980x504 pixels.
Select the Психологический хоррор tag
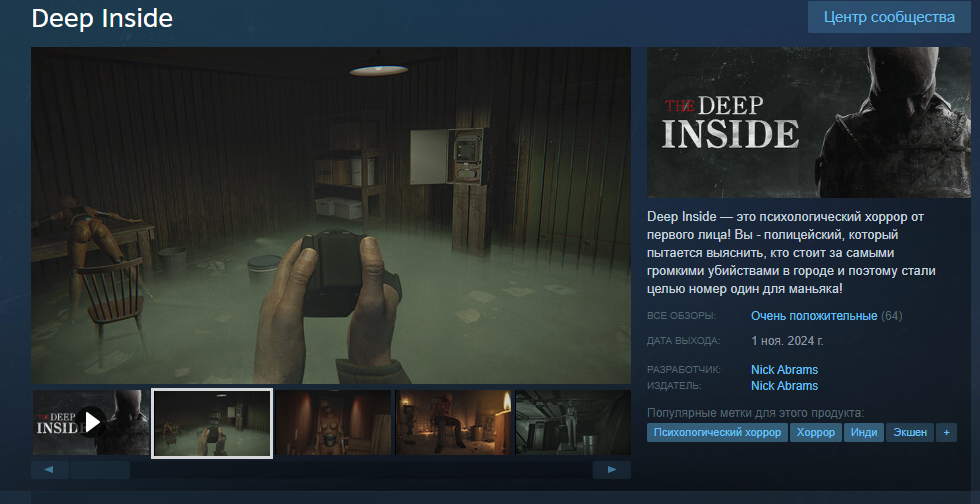pyautogui.click(x=716, y=433)
